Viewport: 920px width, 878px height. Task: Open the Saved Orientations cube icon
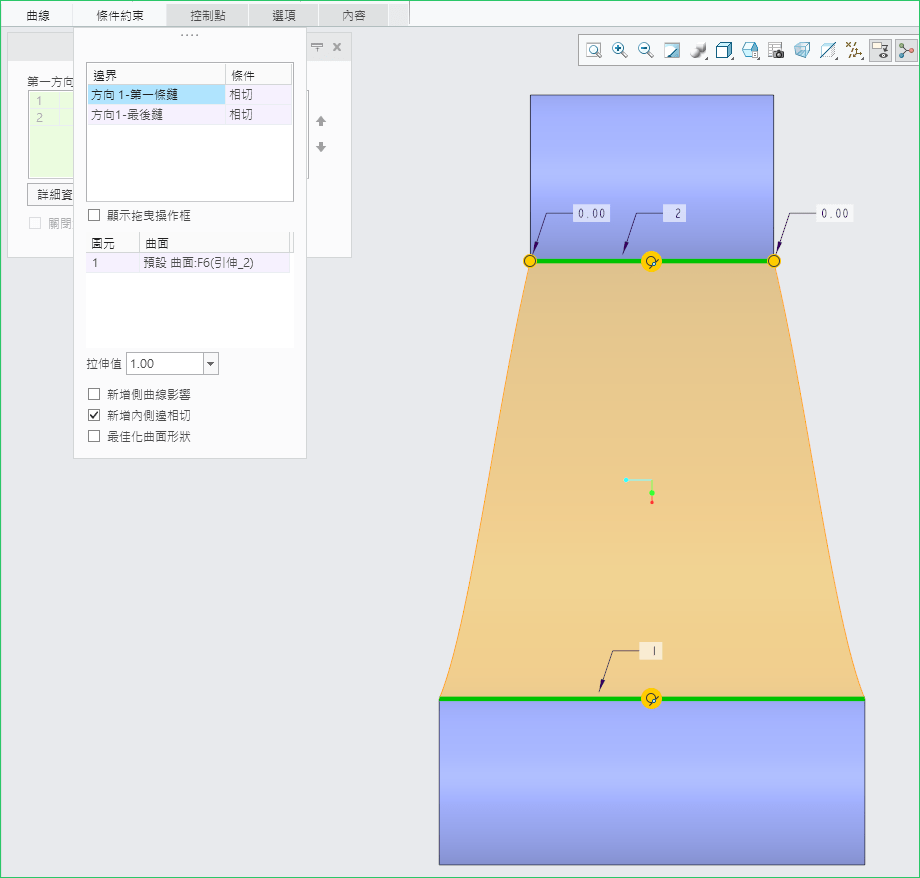click(725, 50)
